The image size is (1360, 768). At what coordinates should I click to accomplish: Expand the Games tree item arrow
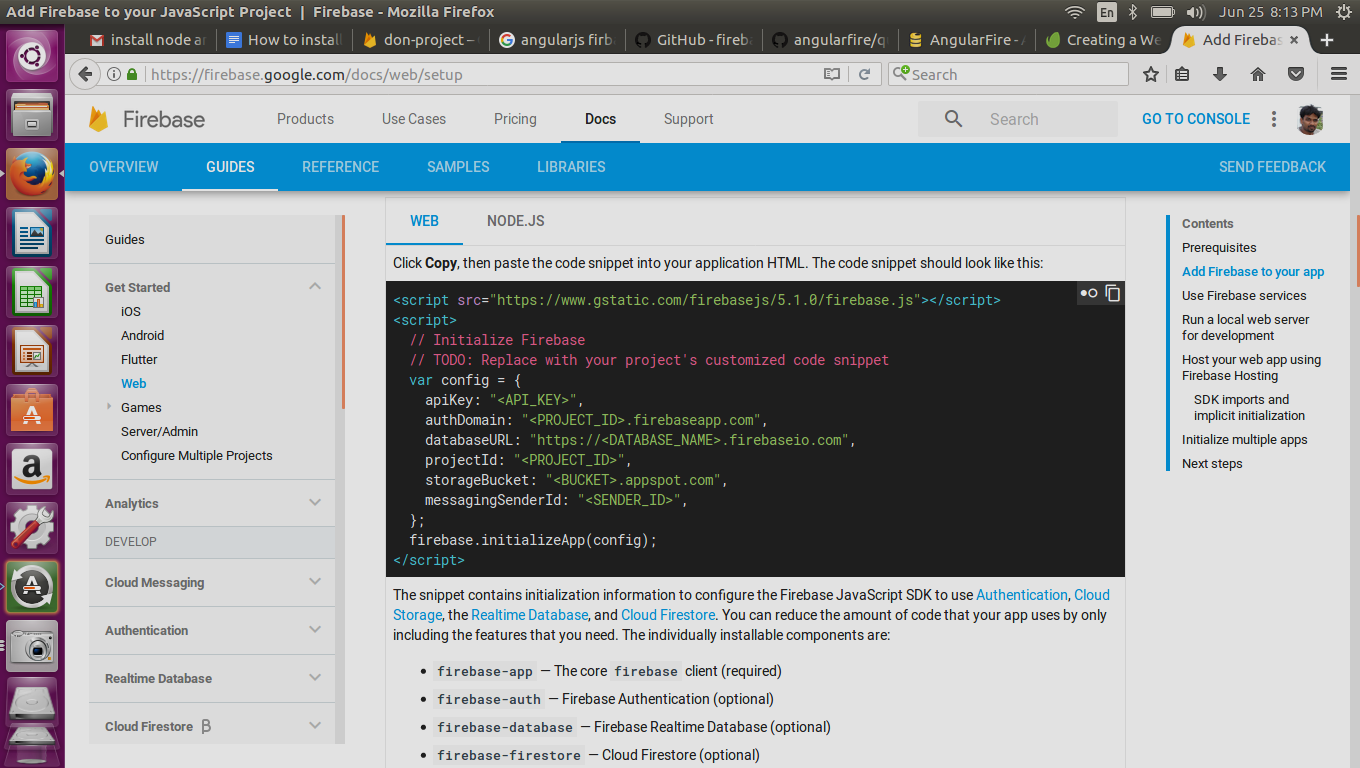109,407
